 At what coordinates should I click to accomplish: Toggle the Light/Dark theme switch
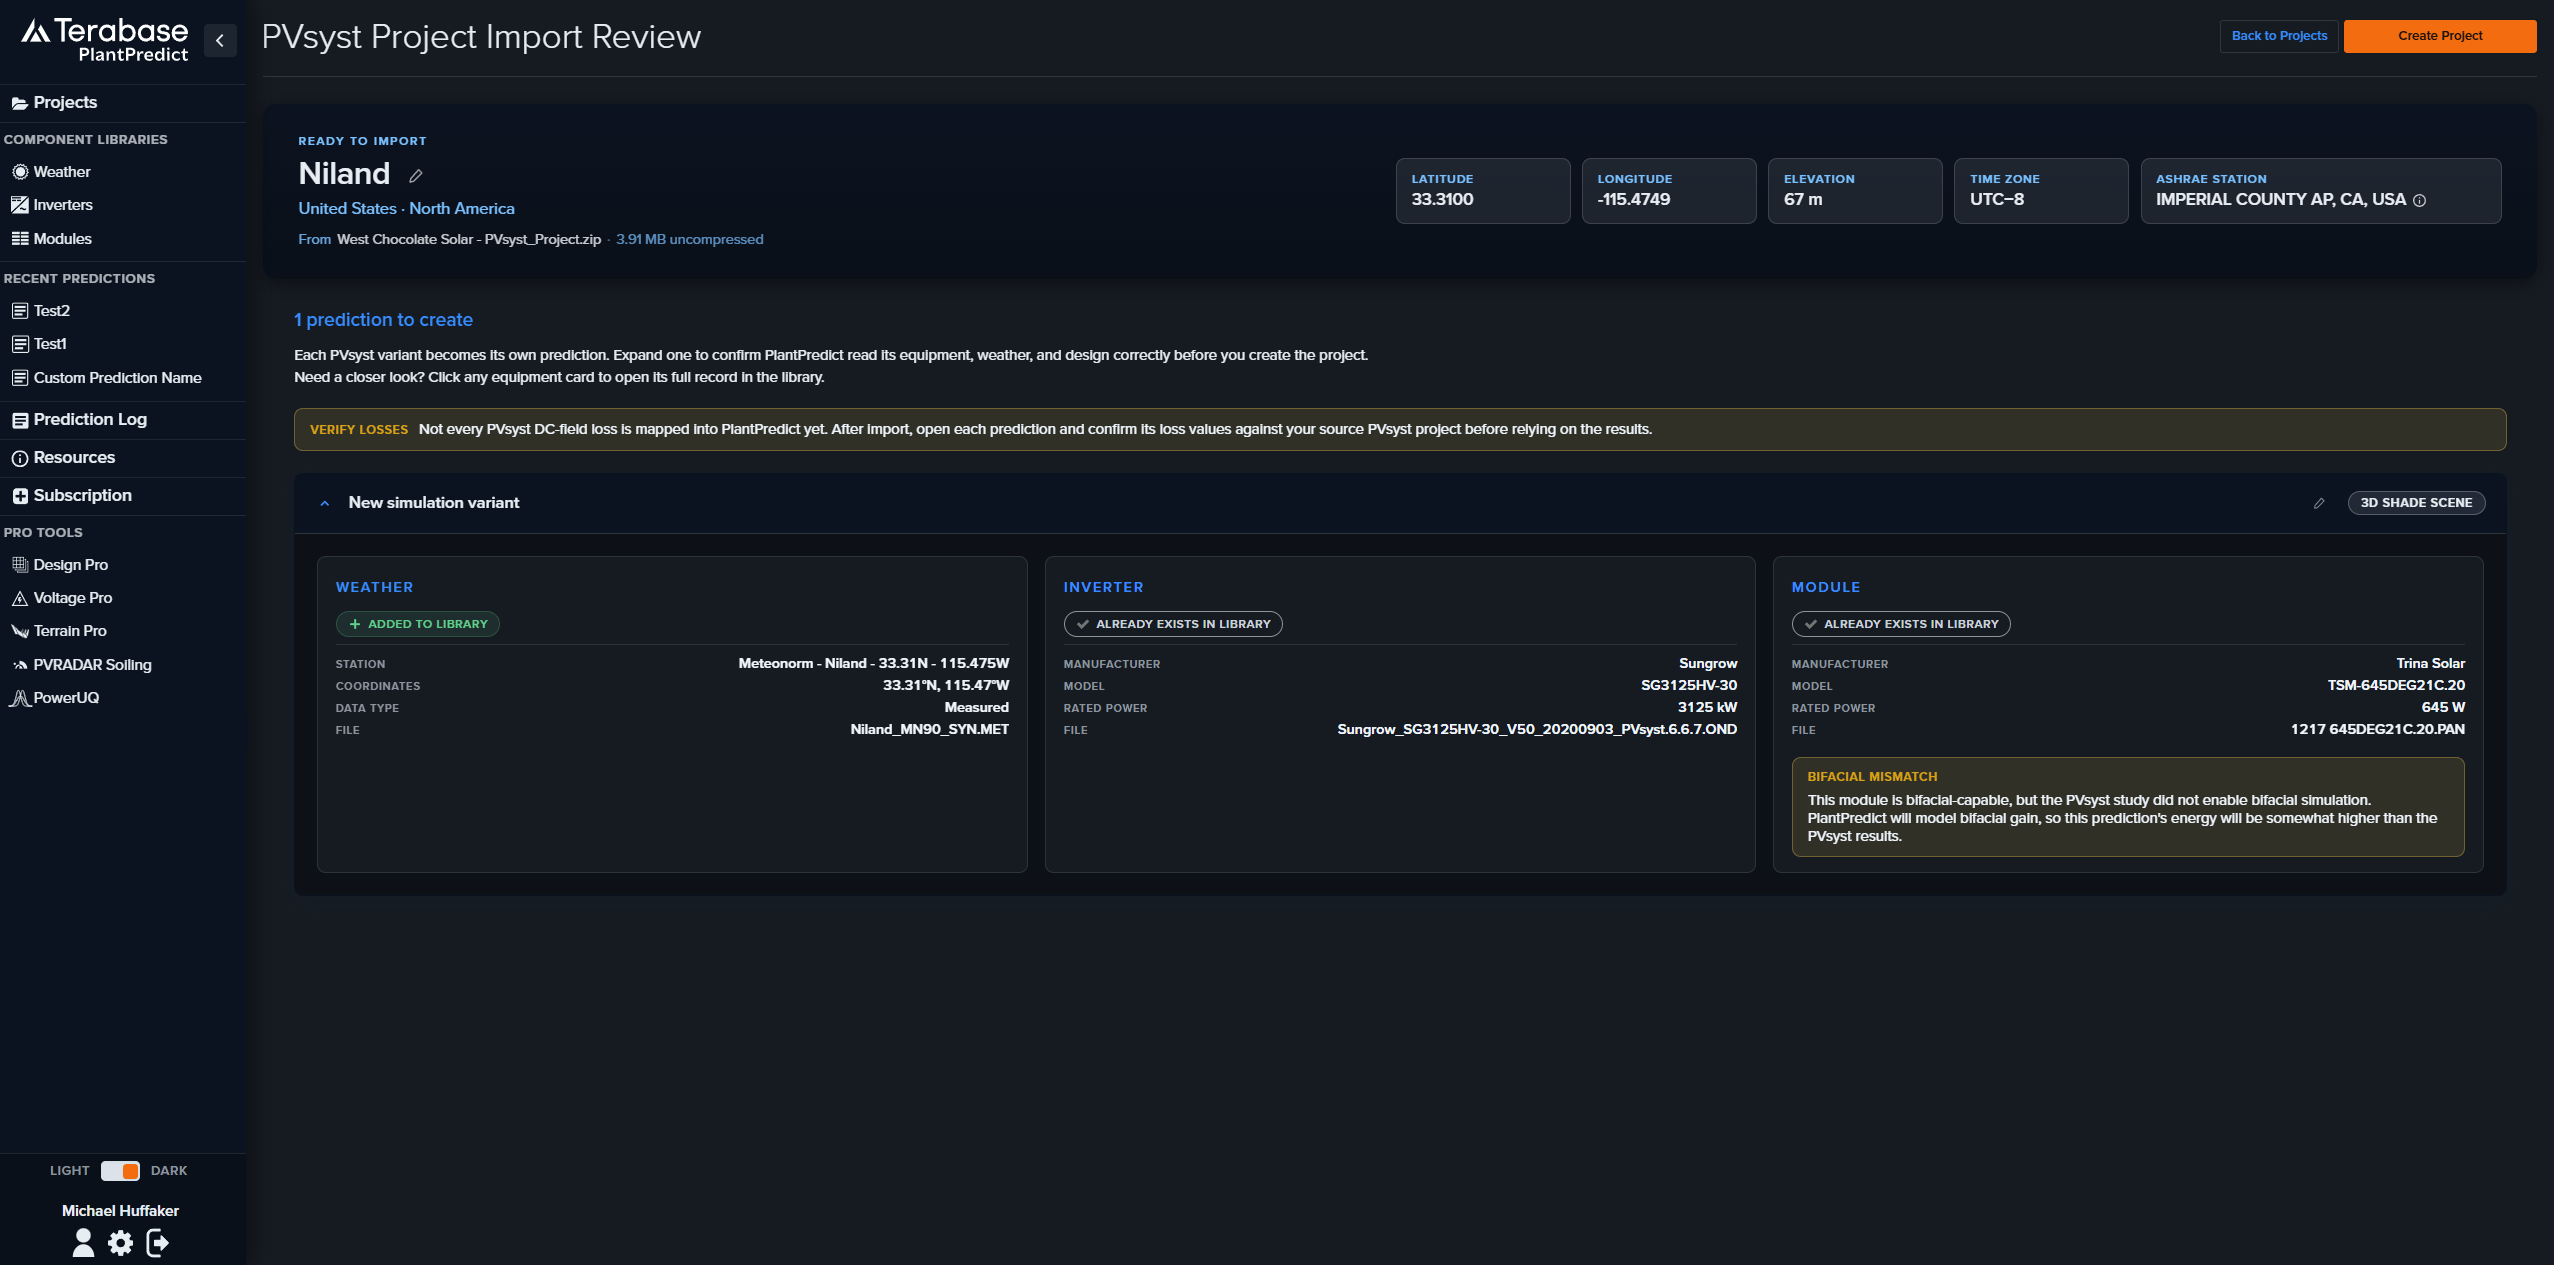[x=120, y=1171]
